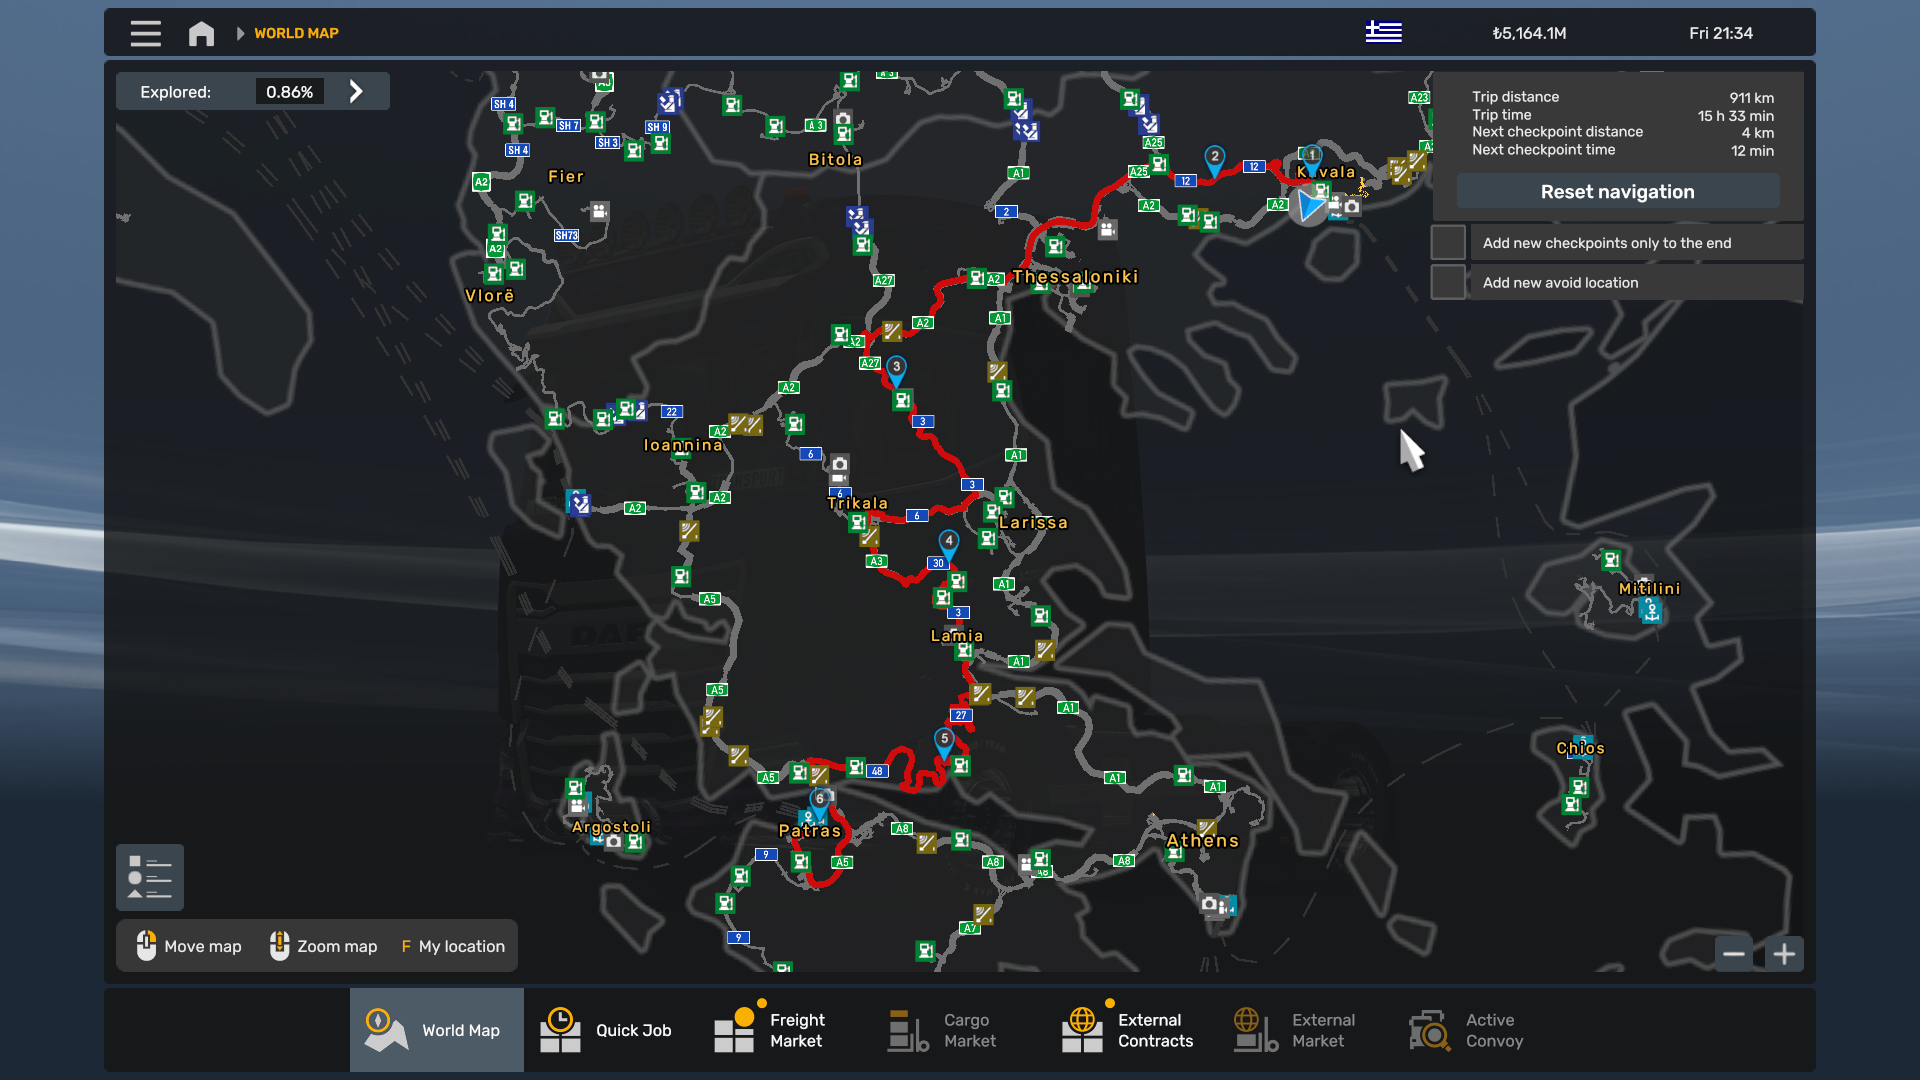Screen dimensions: 1920x1080
Task: Click the player truck location arrow
Action: pyautogui.click(x=1307, y=206)
